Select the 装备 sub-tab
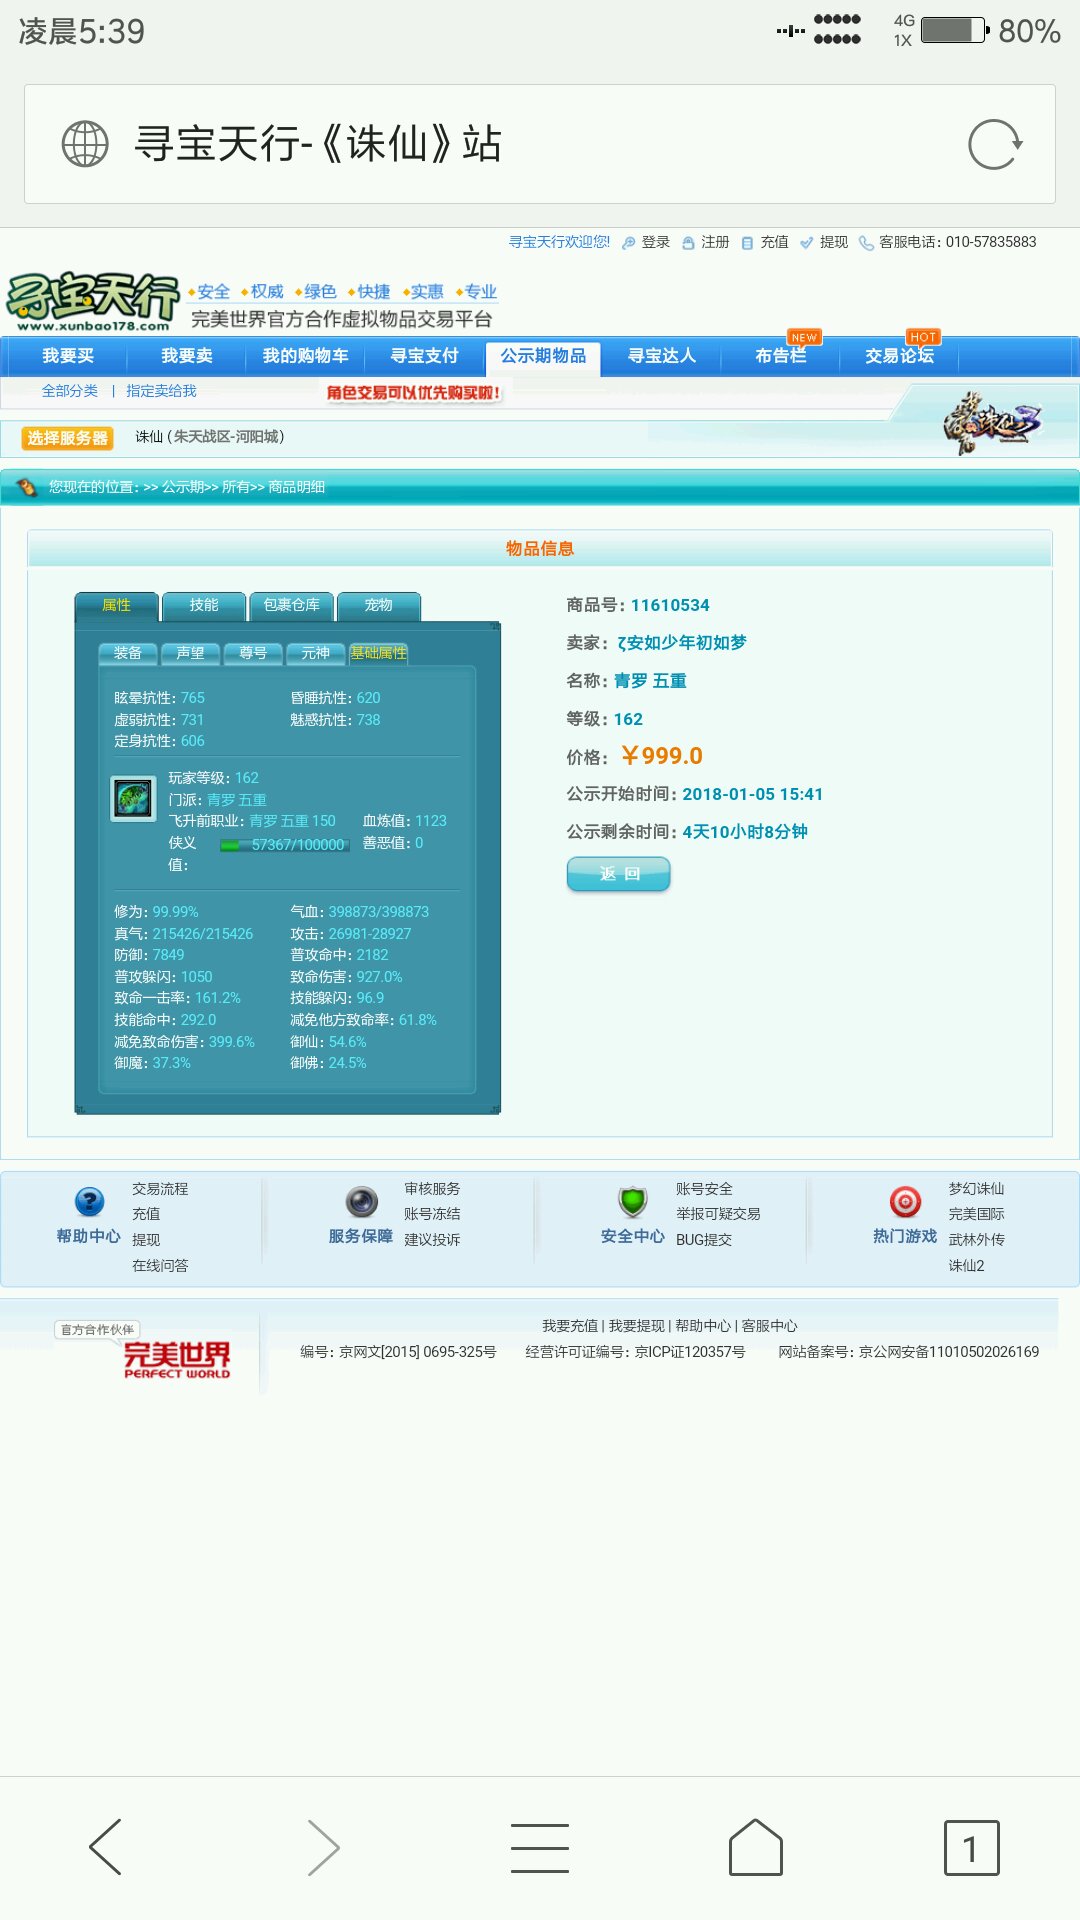This screenshot has height=1920, width=1080. pyautogui.click(x=128, y=653)
